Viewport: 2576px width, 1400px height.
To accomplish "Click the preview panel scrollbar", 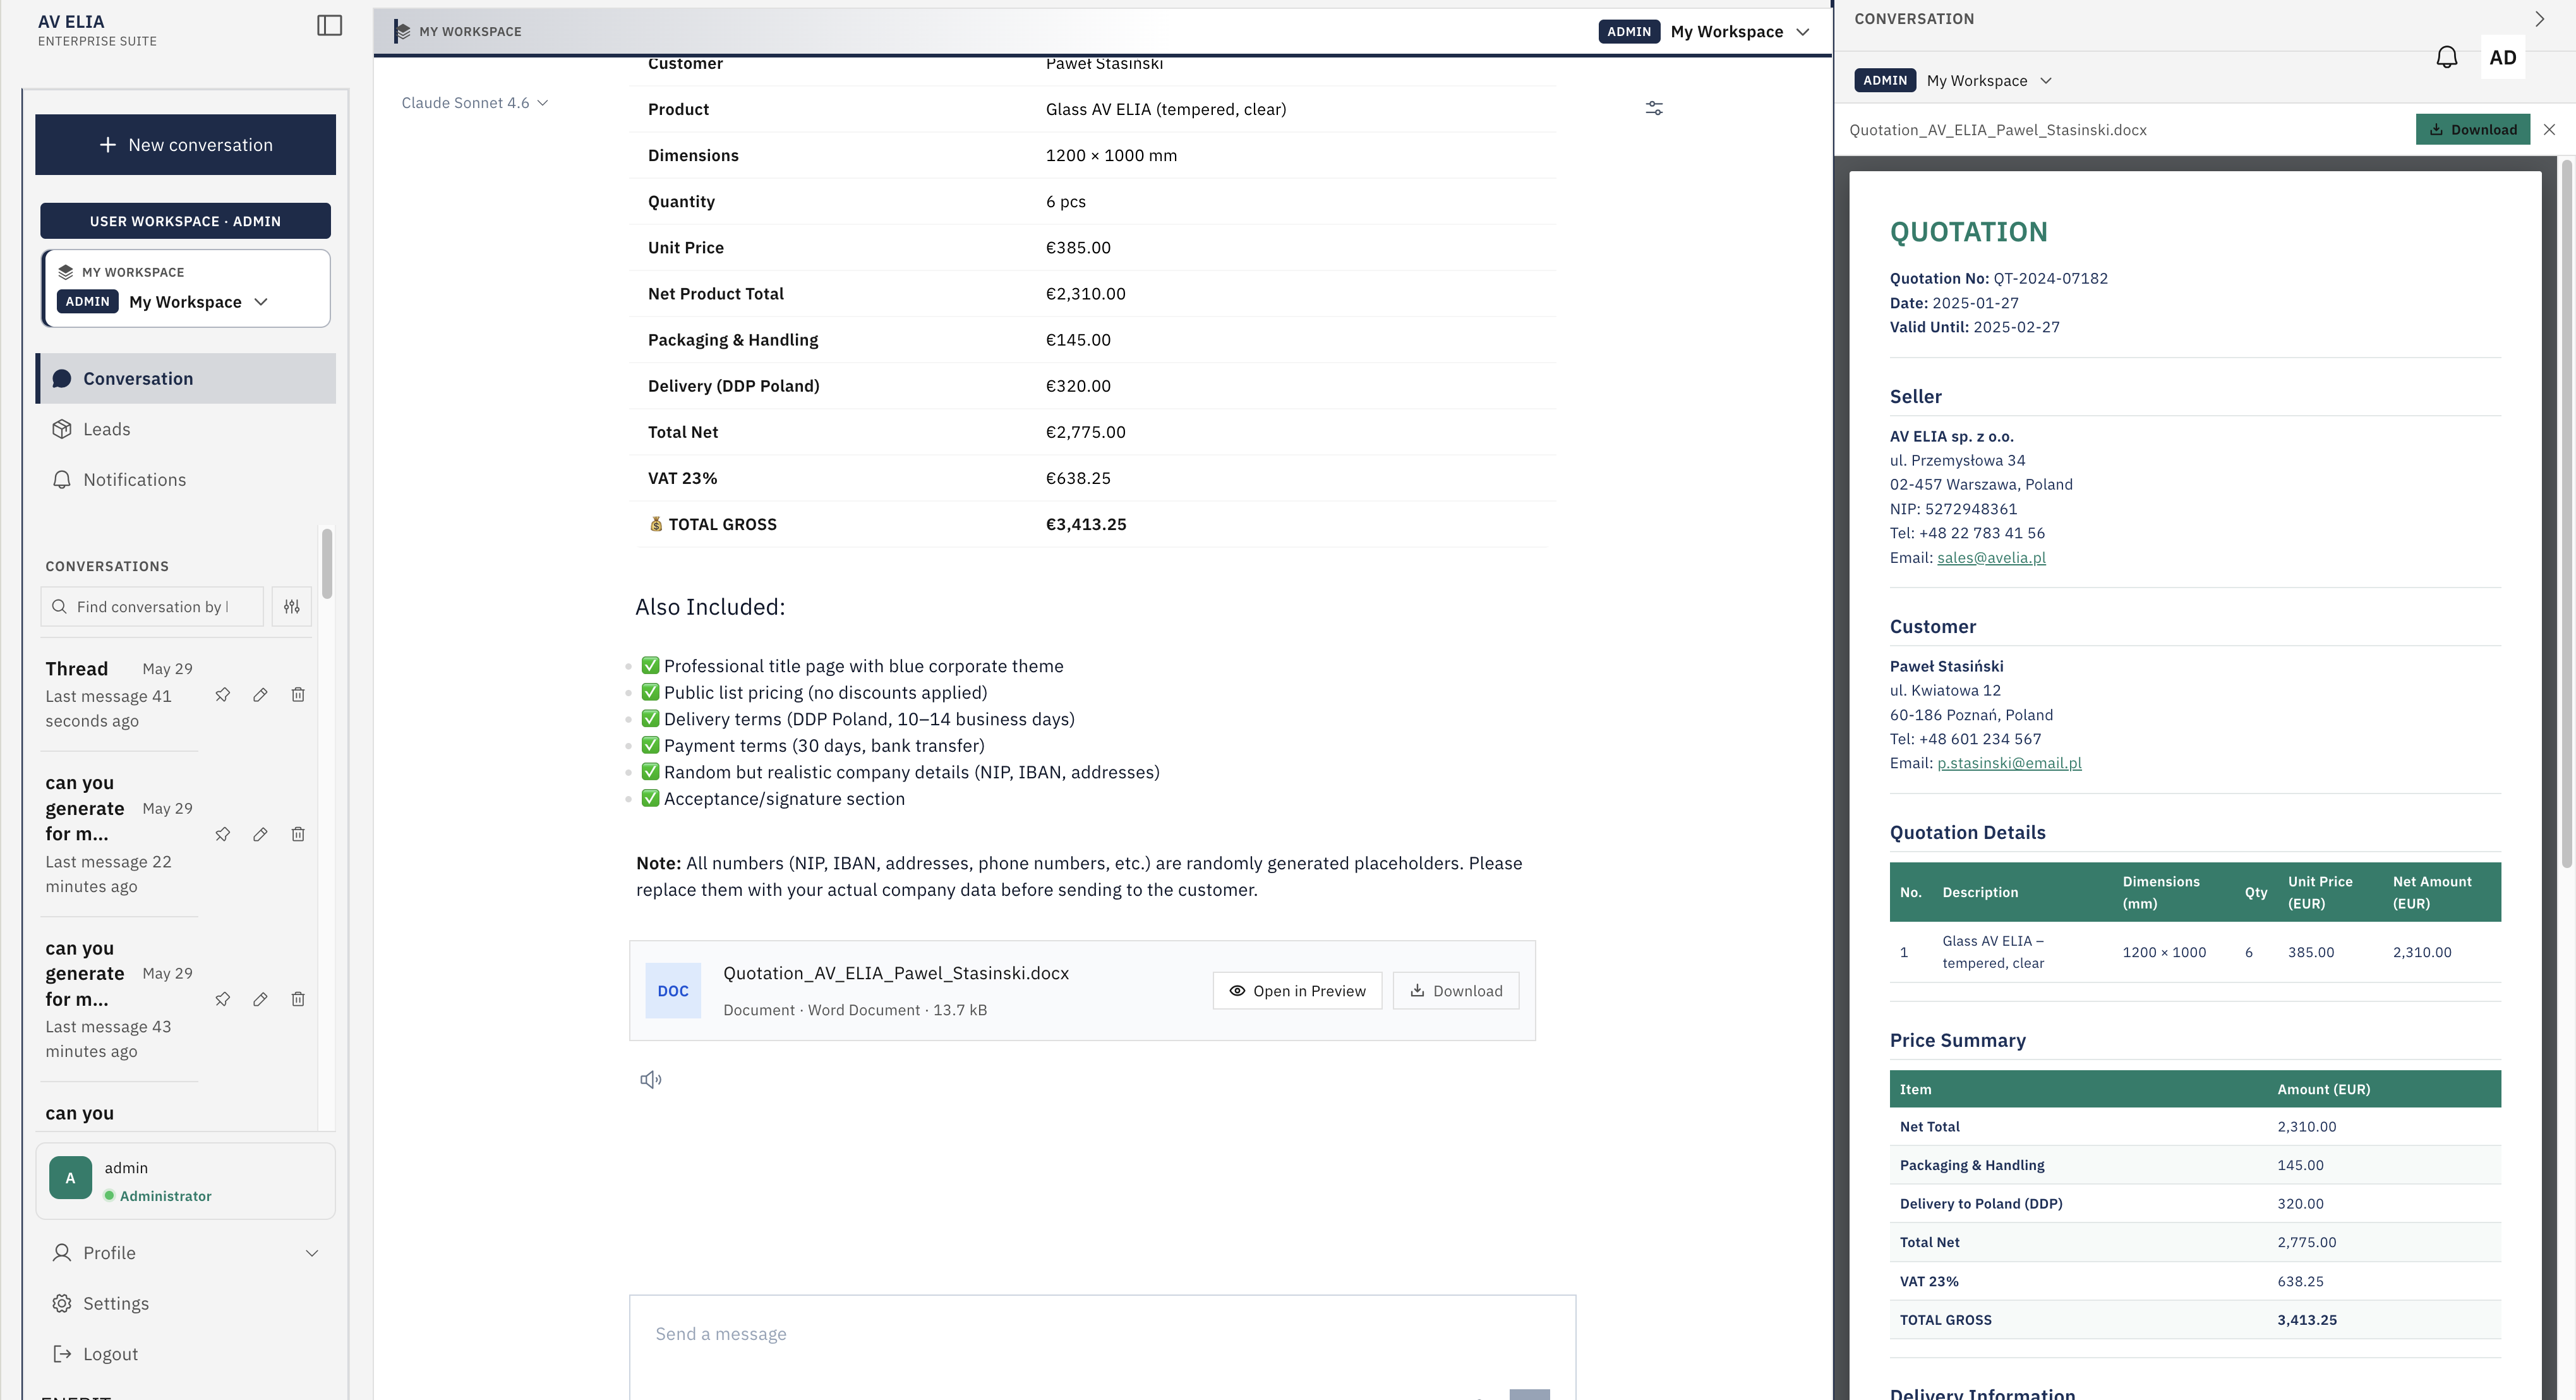I will [x=2566, y=514].
